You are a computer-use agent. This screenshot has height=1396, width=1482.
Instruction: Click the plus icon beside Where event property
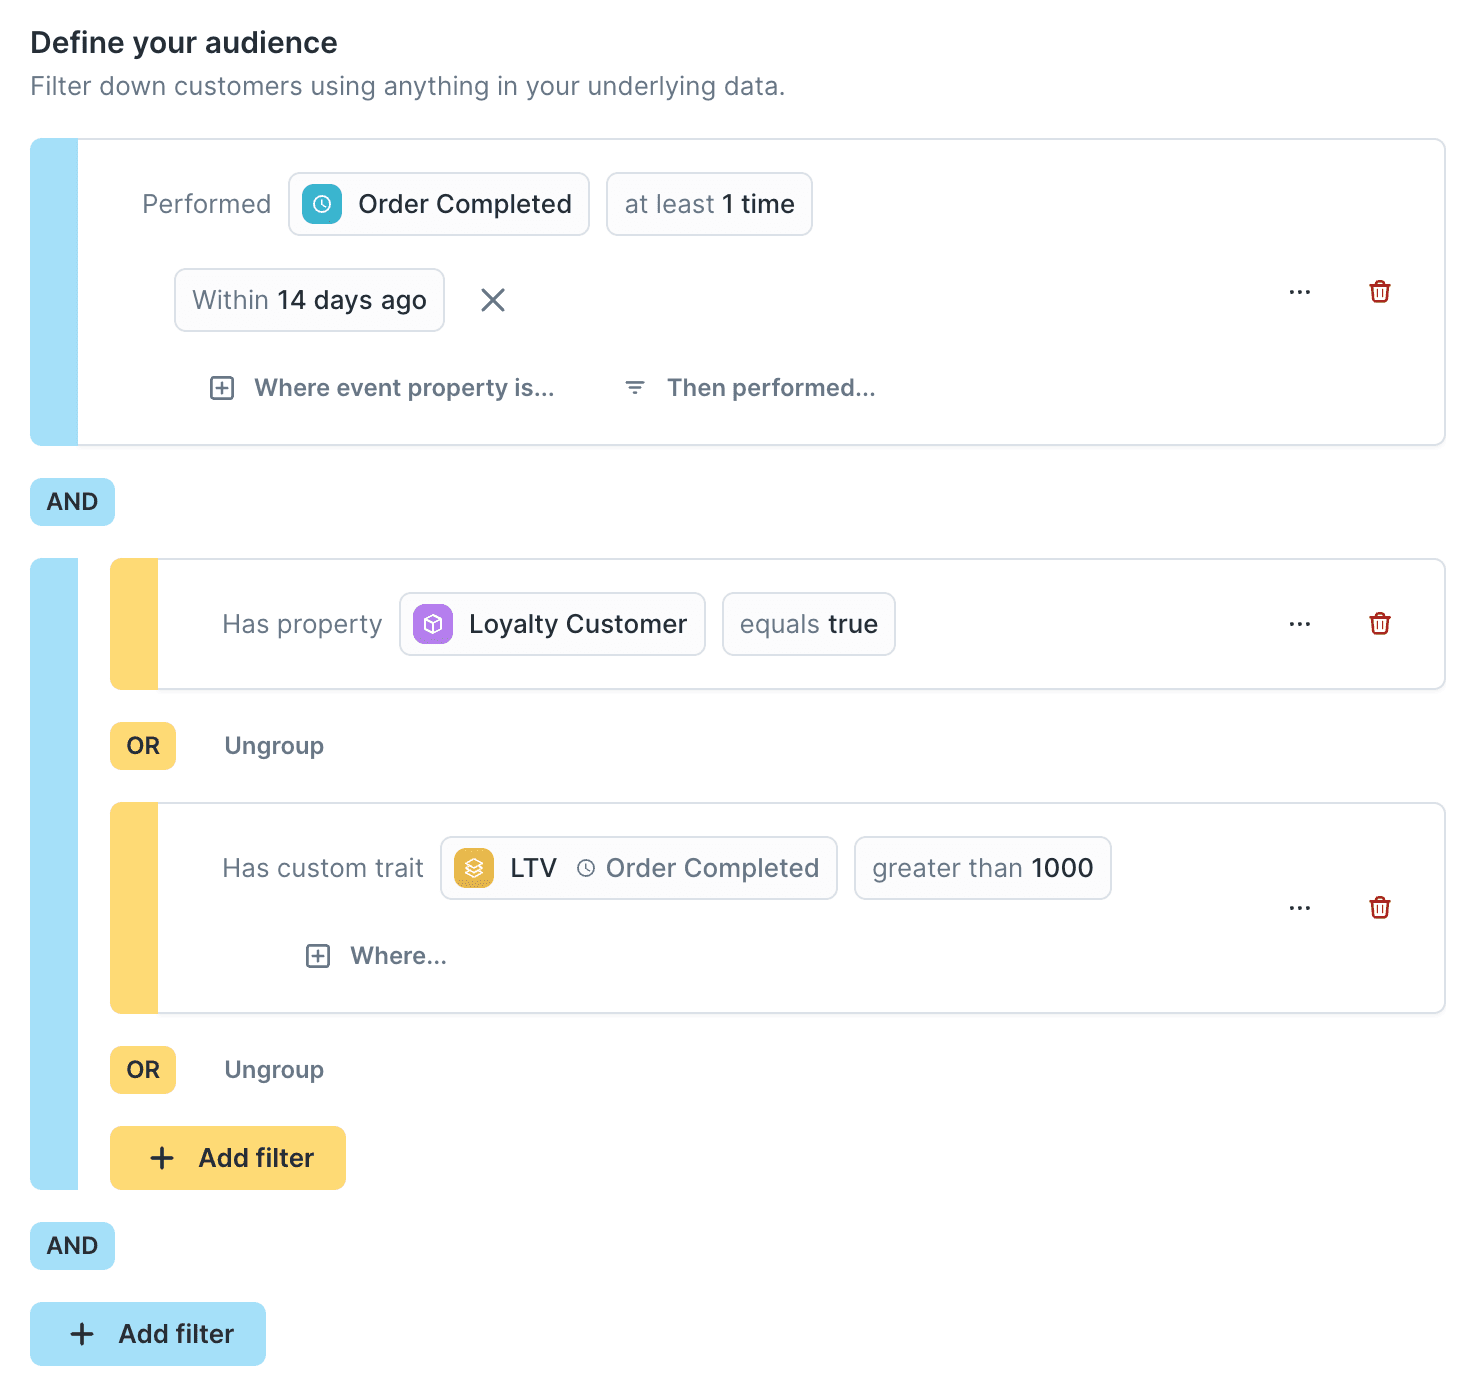click(222, 388)
